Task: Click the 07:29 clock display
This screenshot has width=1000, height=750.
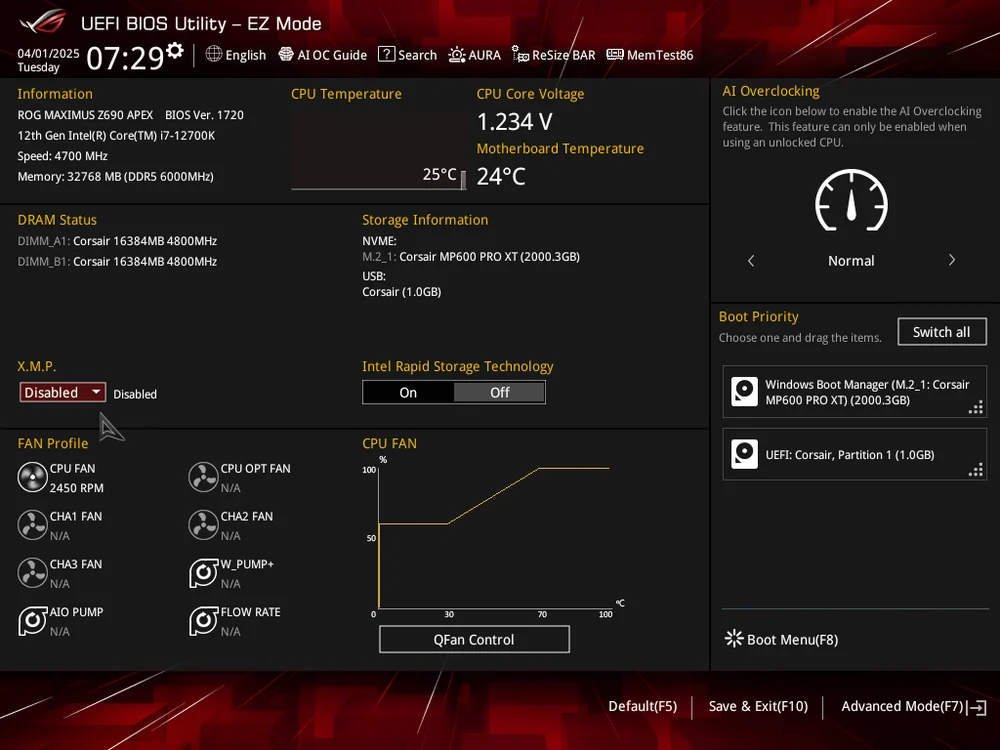Action: (x=125, y=58)
